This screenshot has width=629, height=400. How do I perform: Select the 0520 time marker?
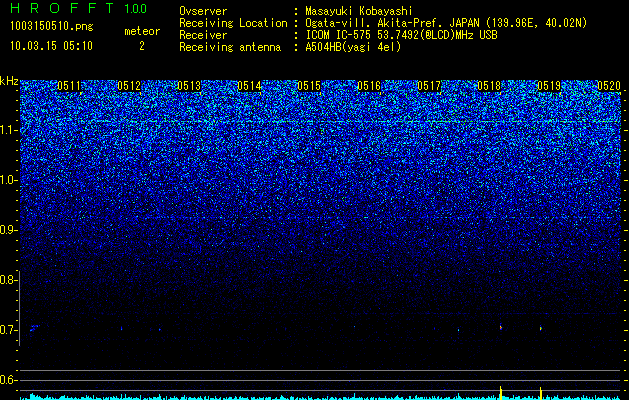tap(609, 86)
